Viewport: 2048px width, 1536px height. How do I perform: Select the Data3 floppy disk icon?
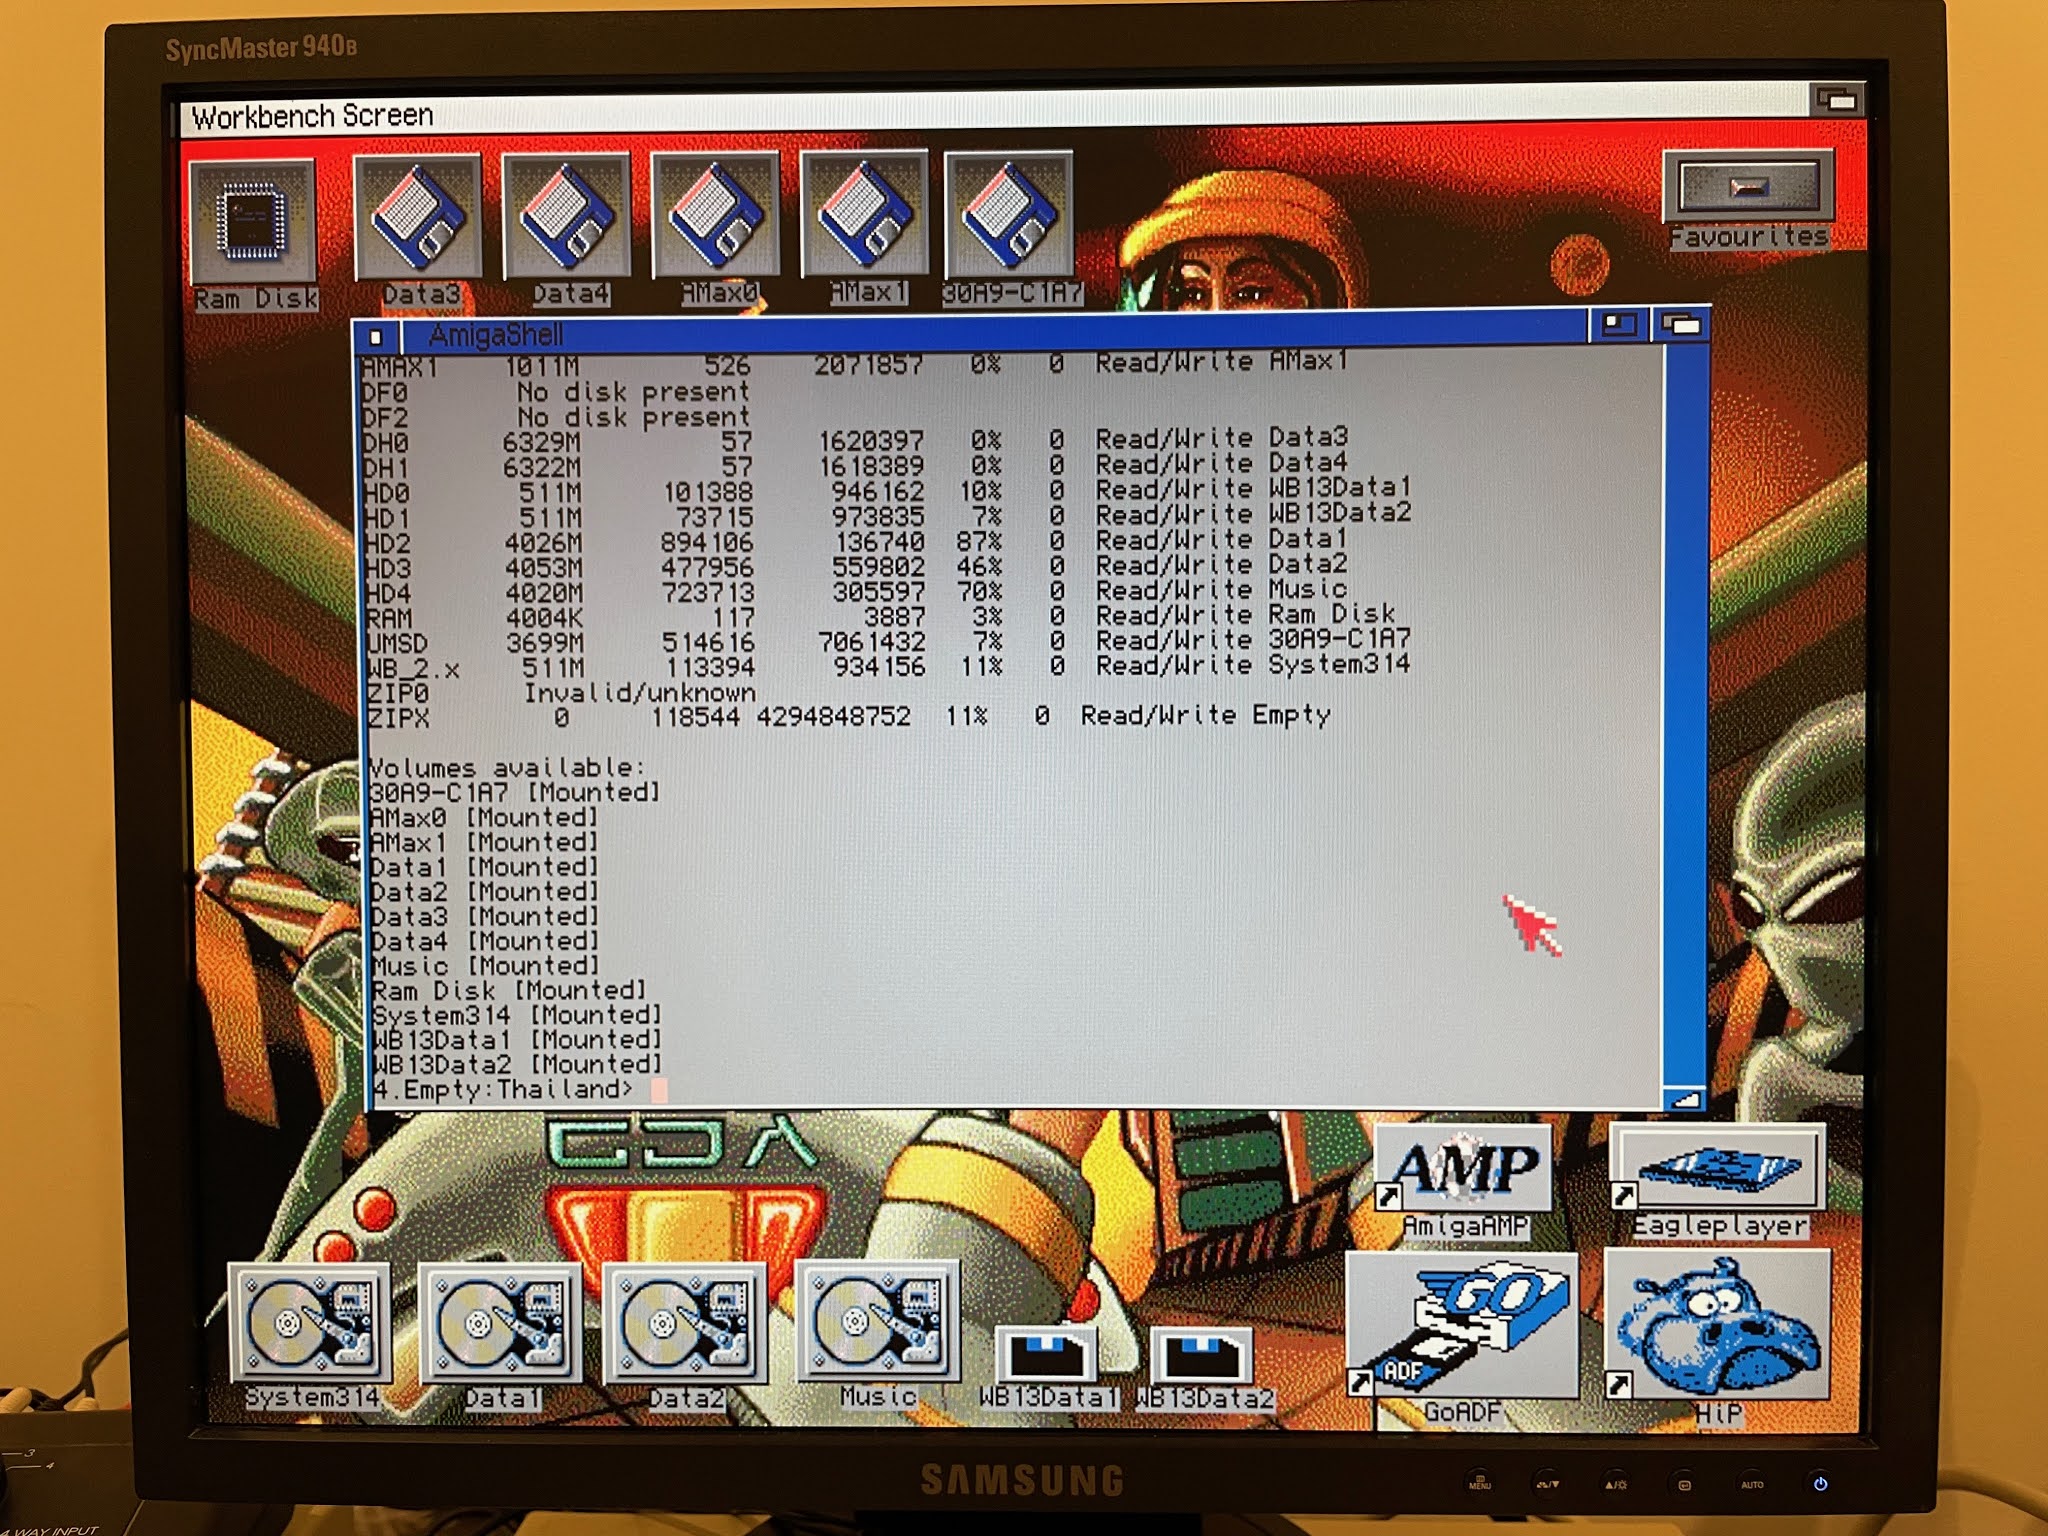tap(418, 218)
